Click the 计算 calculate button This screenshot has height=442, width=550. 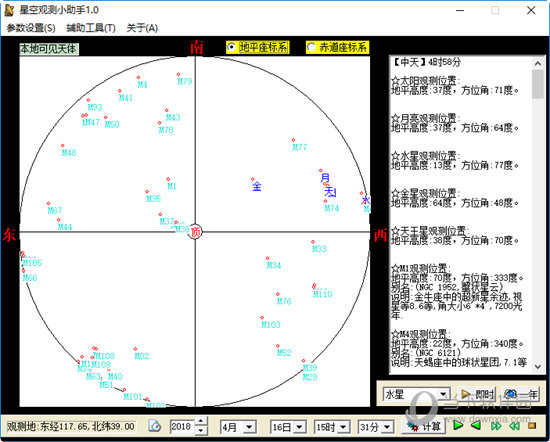(x=424, y=427)
